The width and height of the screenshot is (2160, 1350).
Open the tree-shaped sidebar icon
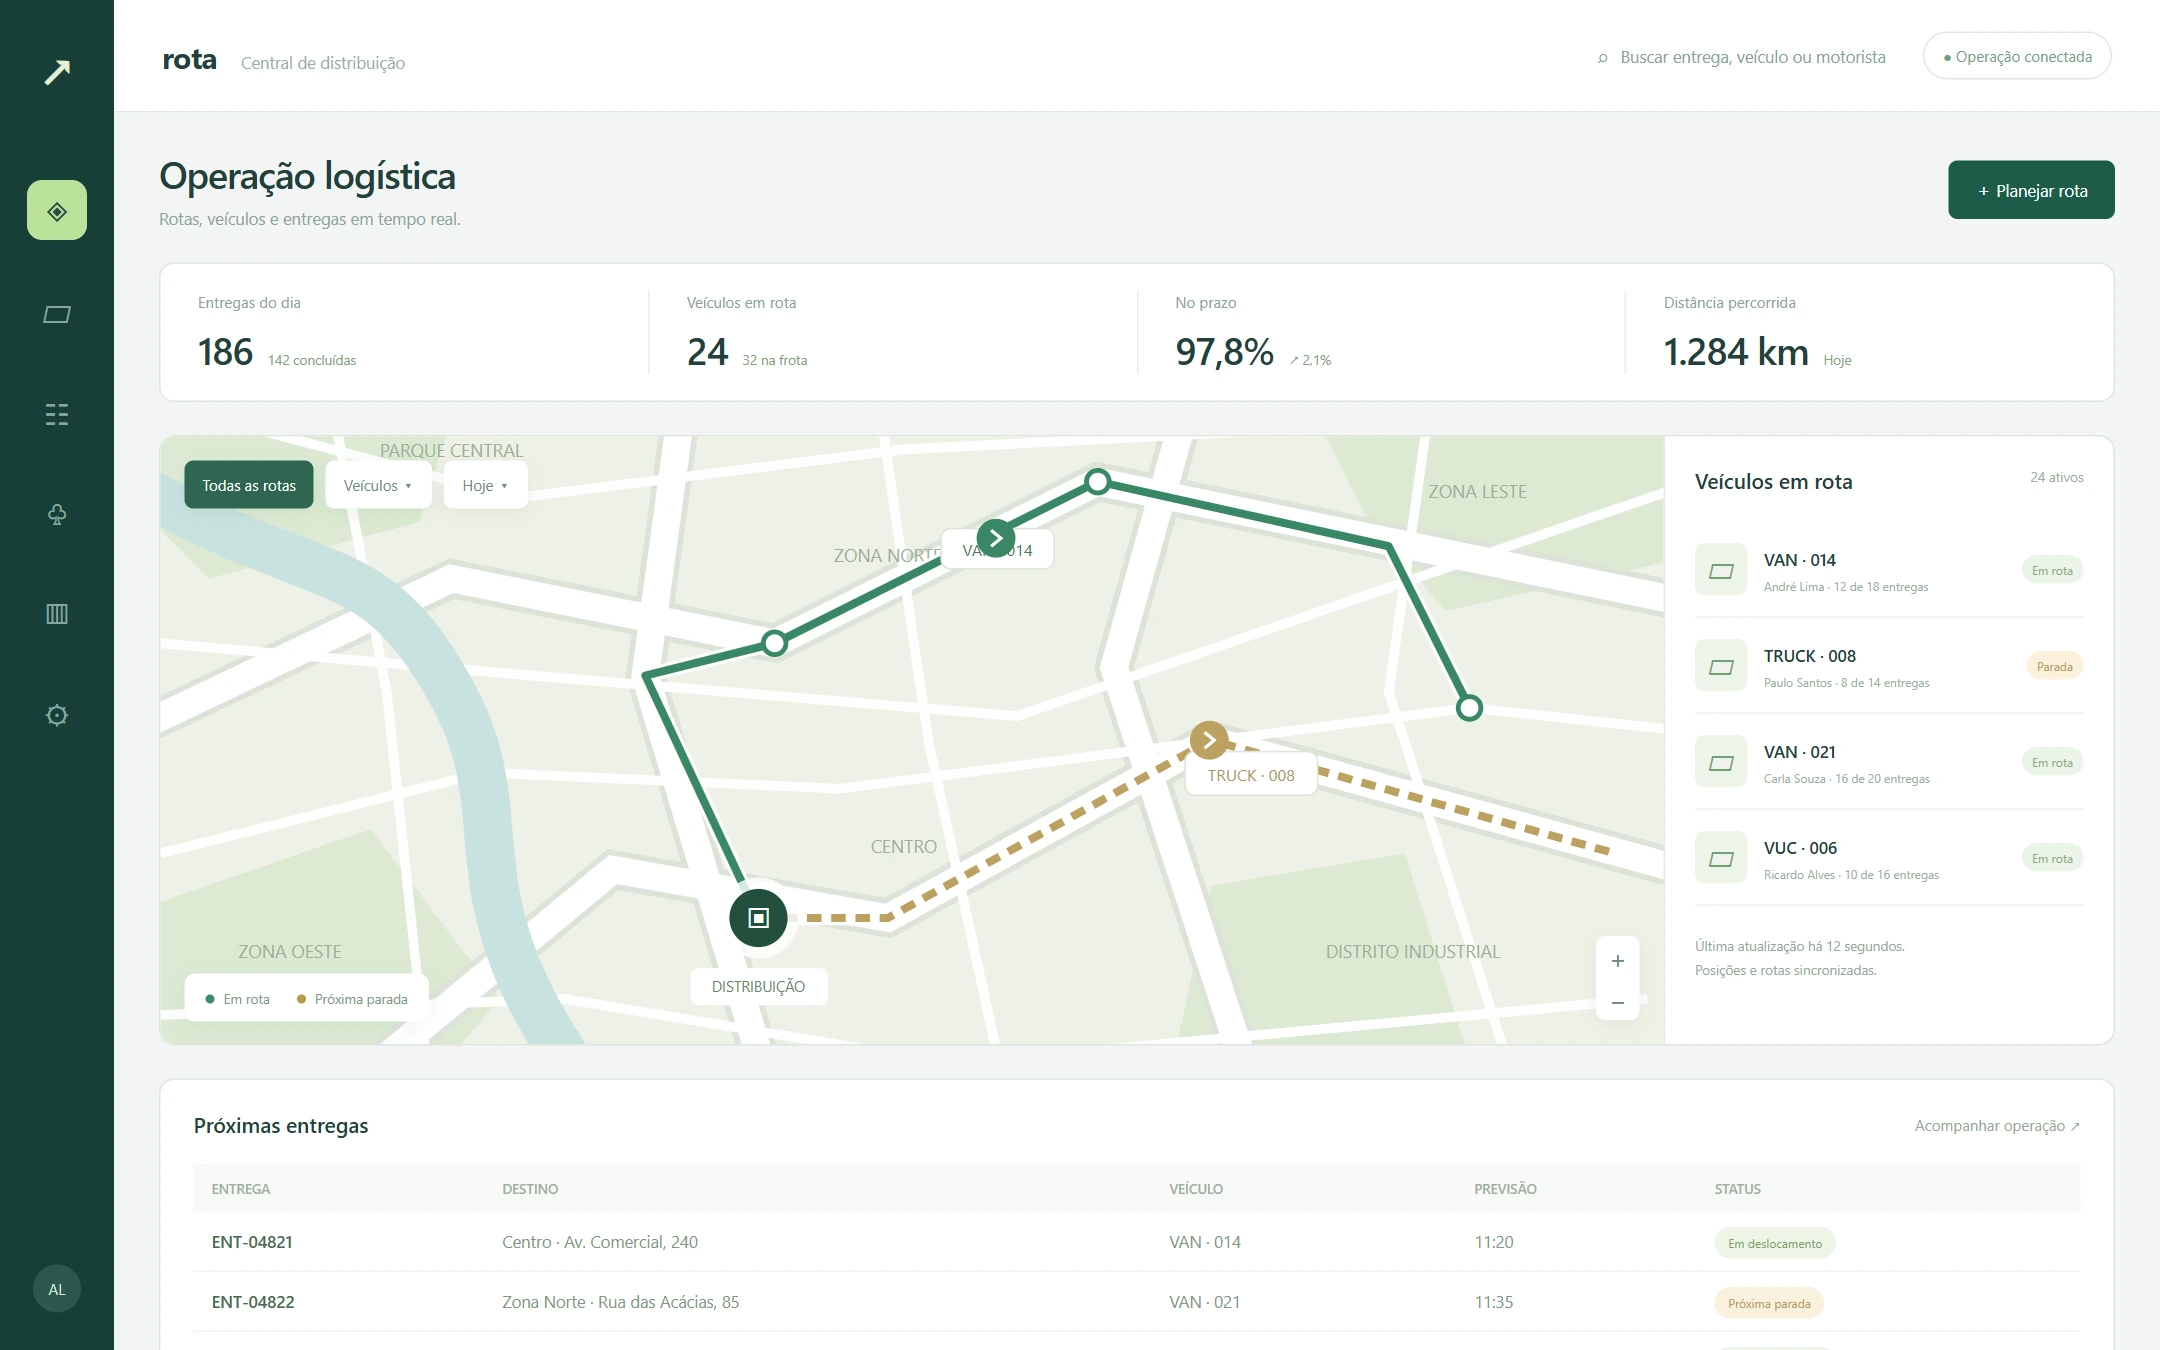tap(57, 514)
